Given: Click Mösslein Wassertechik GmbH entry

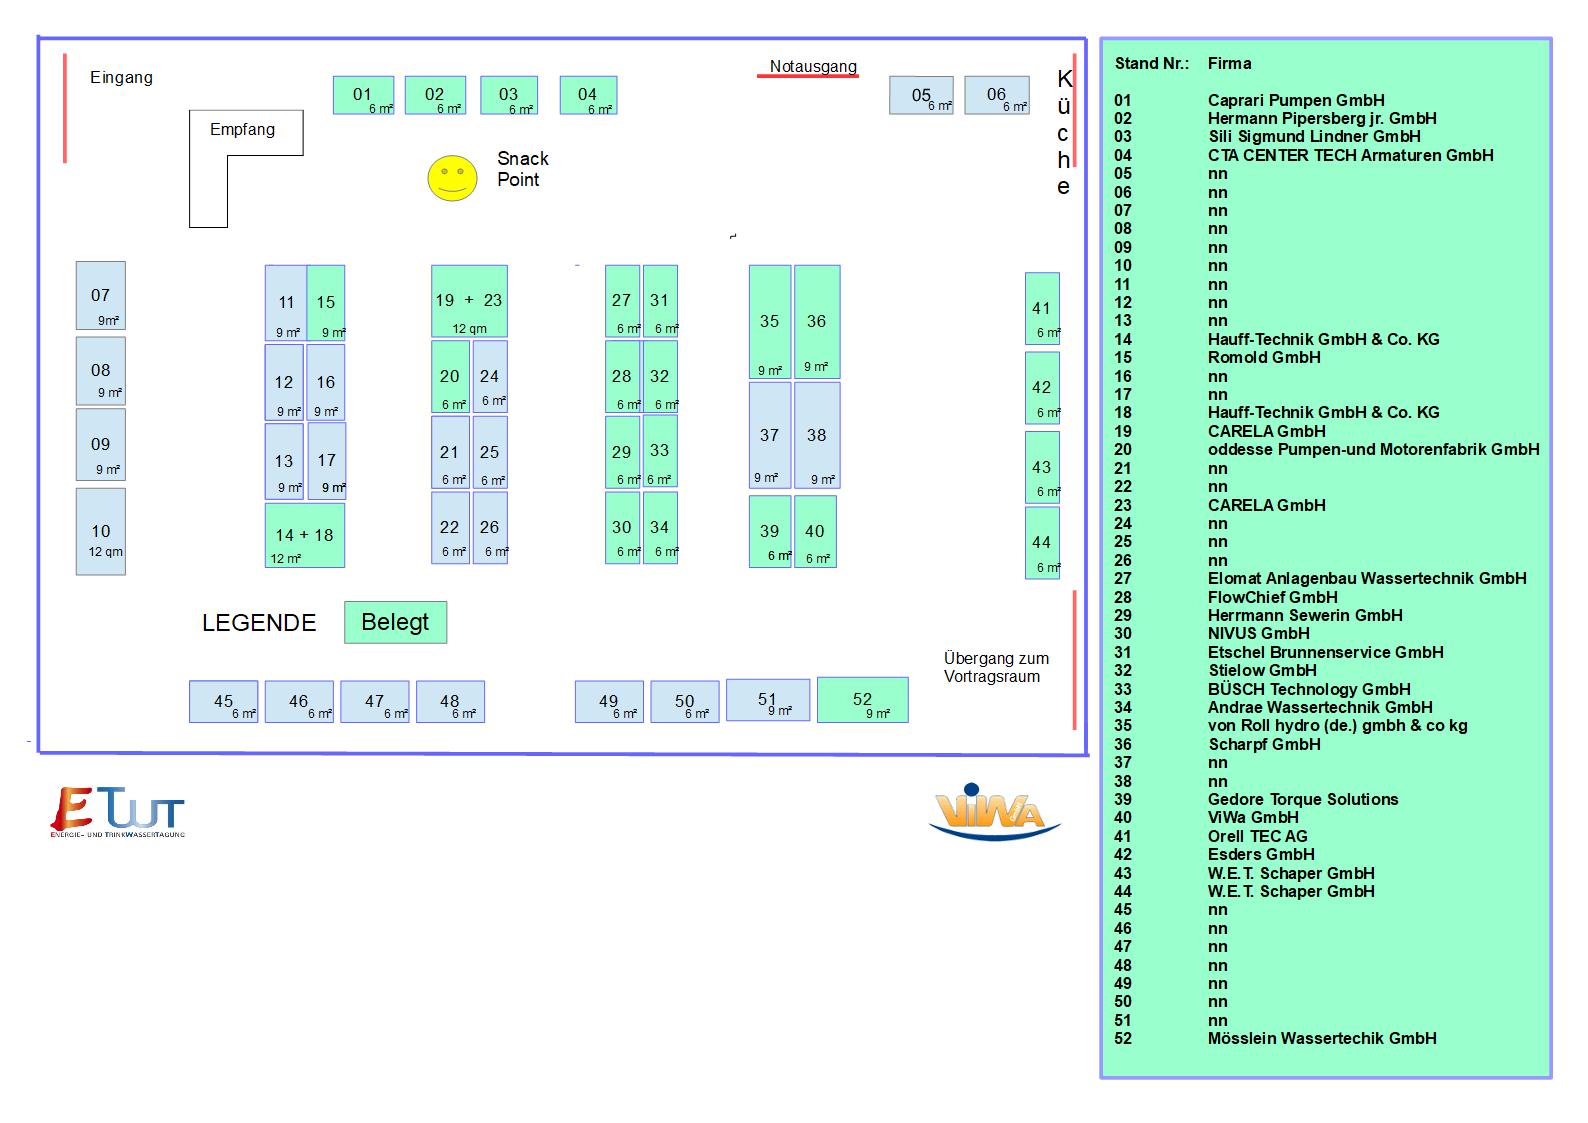Looking at the screenshot, I should (x=1322, y=1038).
